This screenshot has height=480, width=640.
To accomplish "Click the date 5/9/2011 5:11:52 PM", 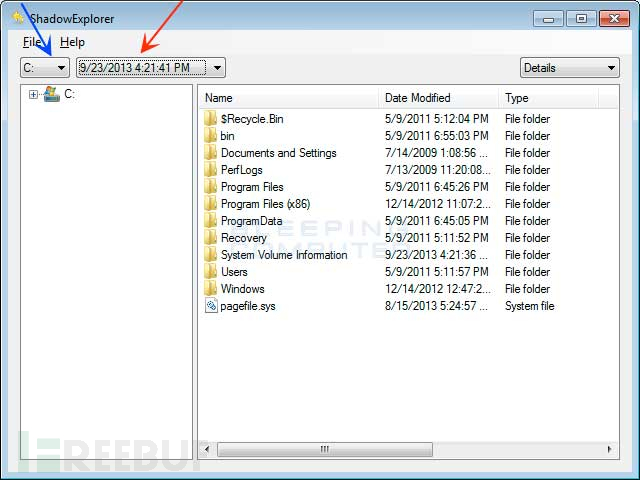I will [437, 238].
